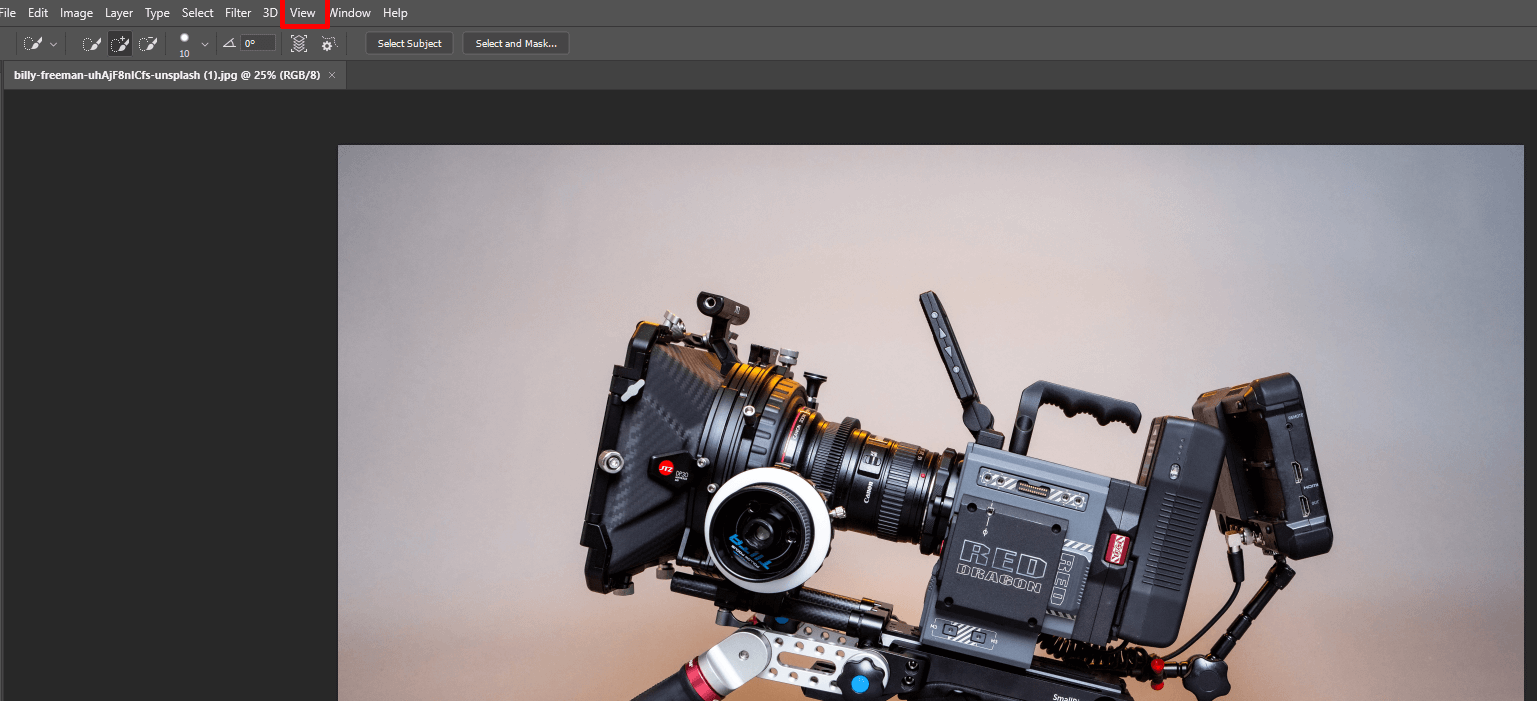The image size is (1537, 701).
Task: Choose the Add to selection mode icon
Action: pos(120,44)
